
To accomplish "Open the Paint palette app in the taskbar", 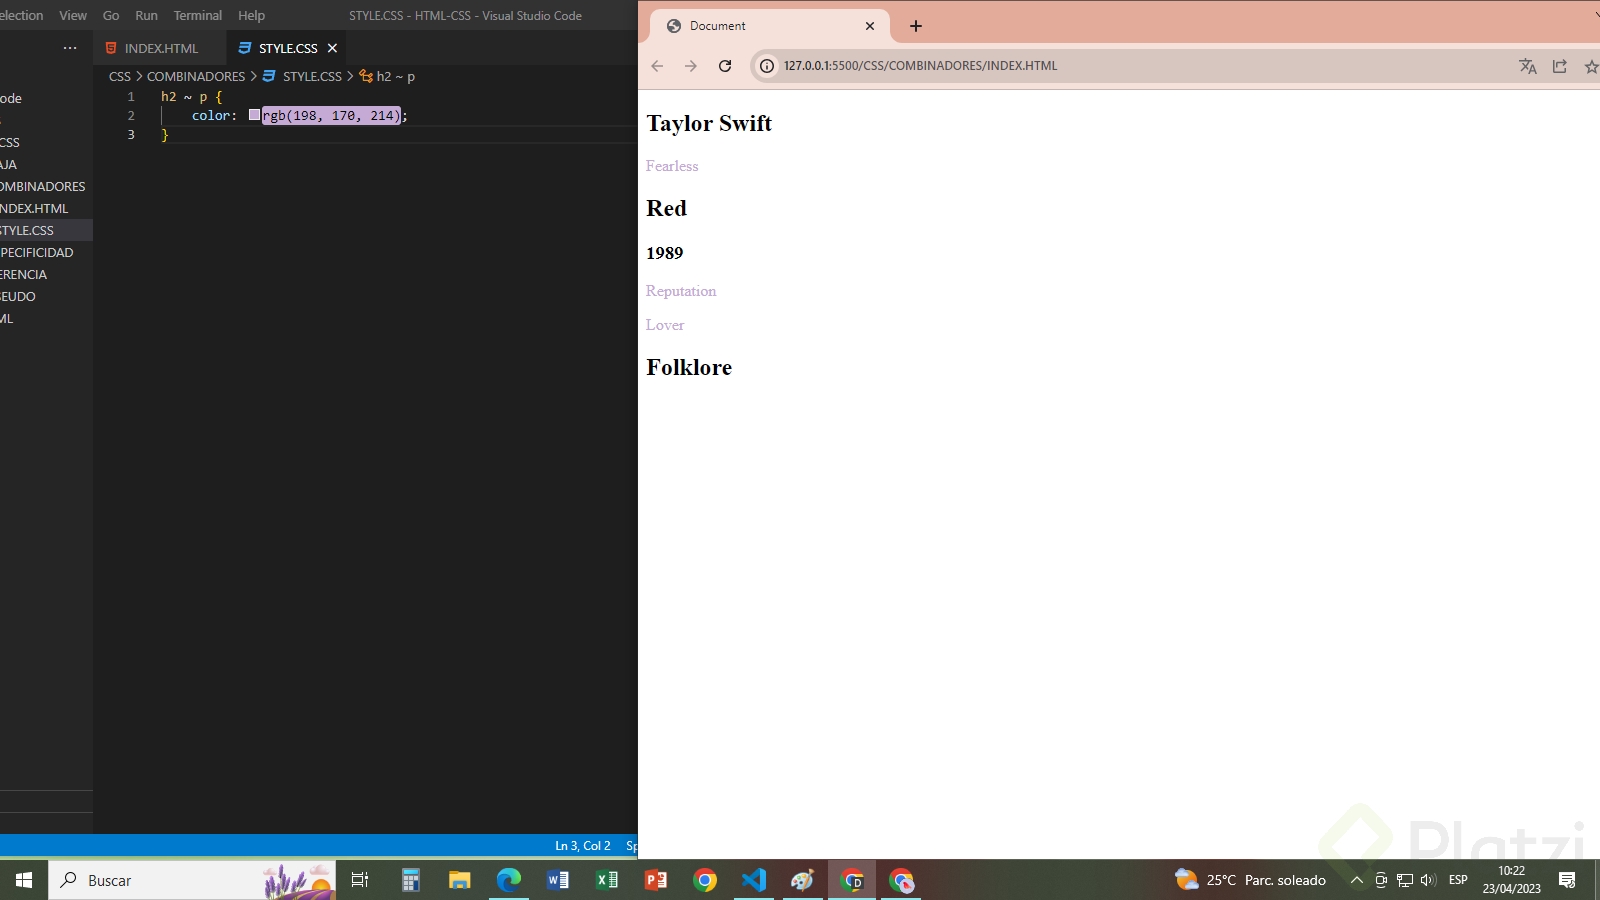I will tap(803, 880).
